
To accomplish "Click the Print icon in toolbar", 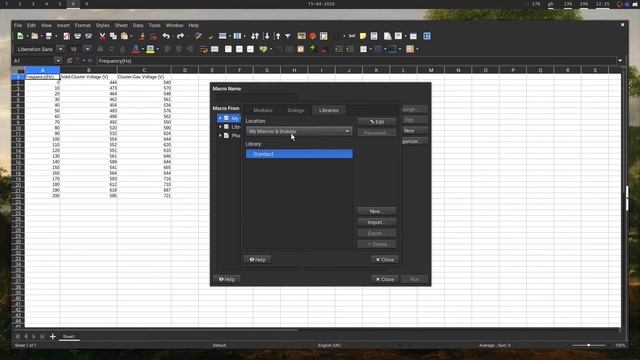I will (x=78, y=36).
